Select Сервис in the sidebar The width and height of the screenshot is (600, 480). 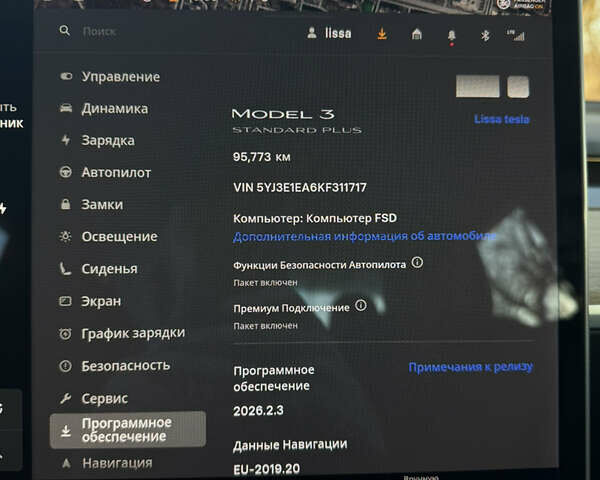pyautogui.click(x=94, y=398)
